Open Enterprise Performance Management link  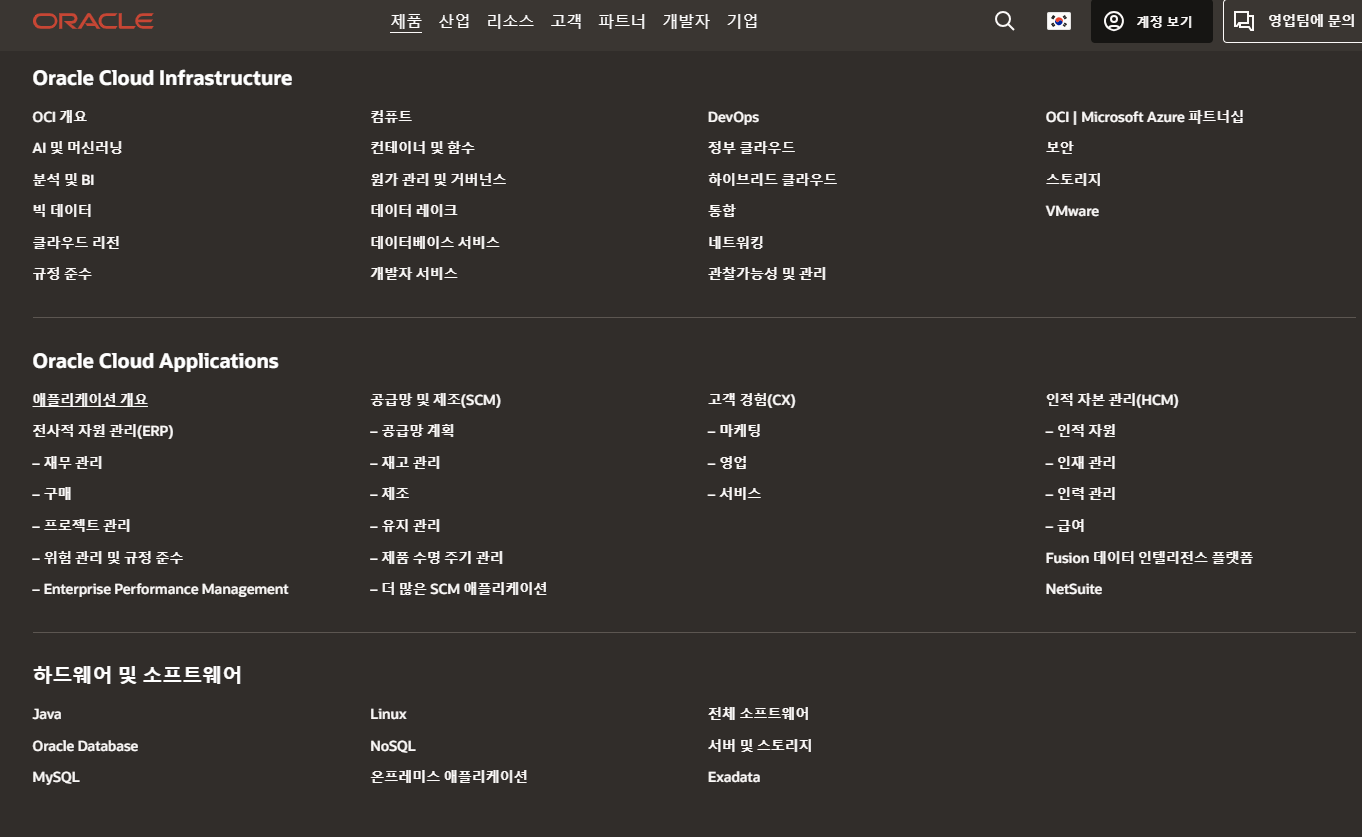[160, 589]
